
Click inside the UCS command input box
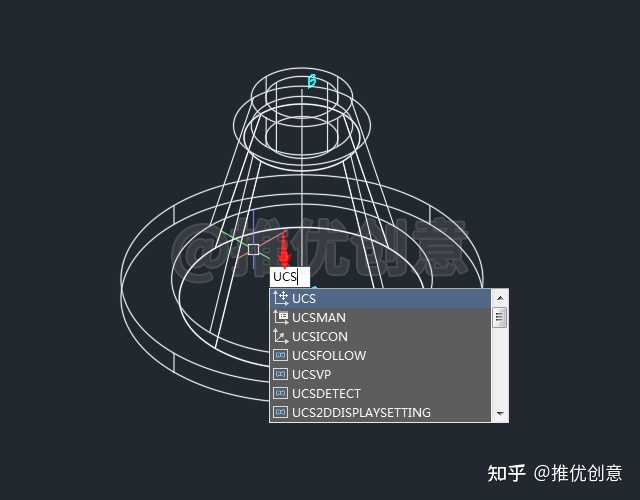point(290,277)
